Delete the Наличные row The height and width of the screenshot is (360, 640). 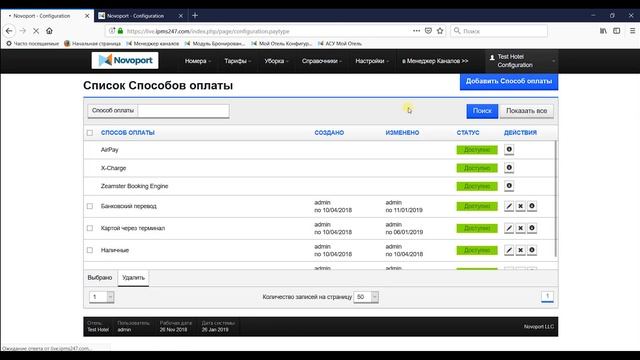coord(520,250)
